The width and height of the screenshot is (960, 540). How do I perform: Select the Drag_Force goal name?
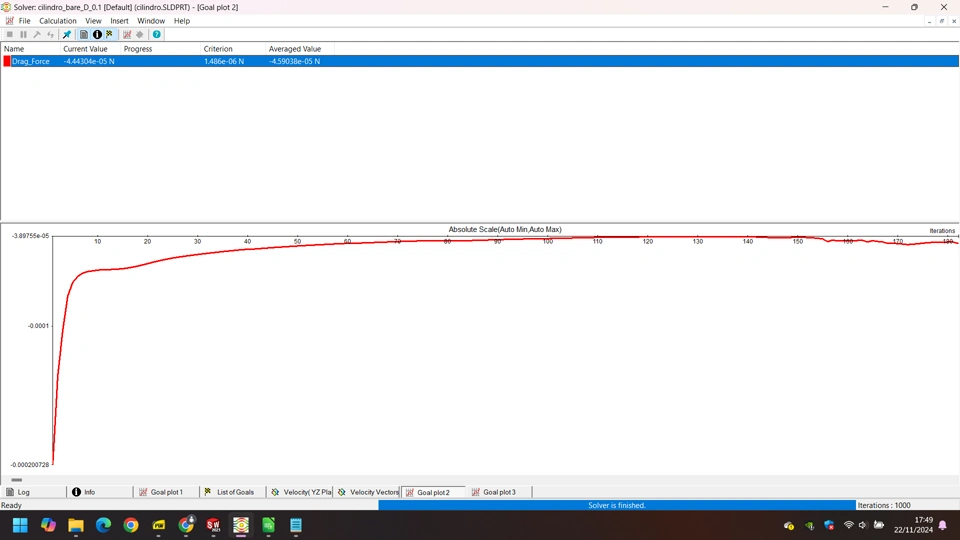coord(31,61)
